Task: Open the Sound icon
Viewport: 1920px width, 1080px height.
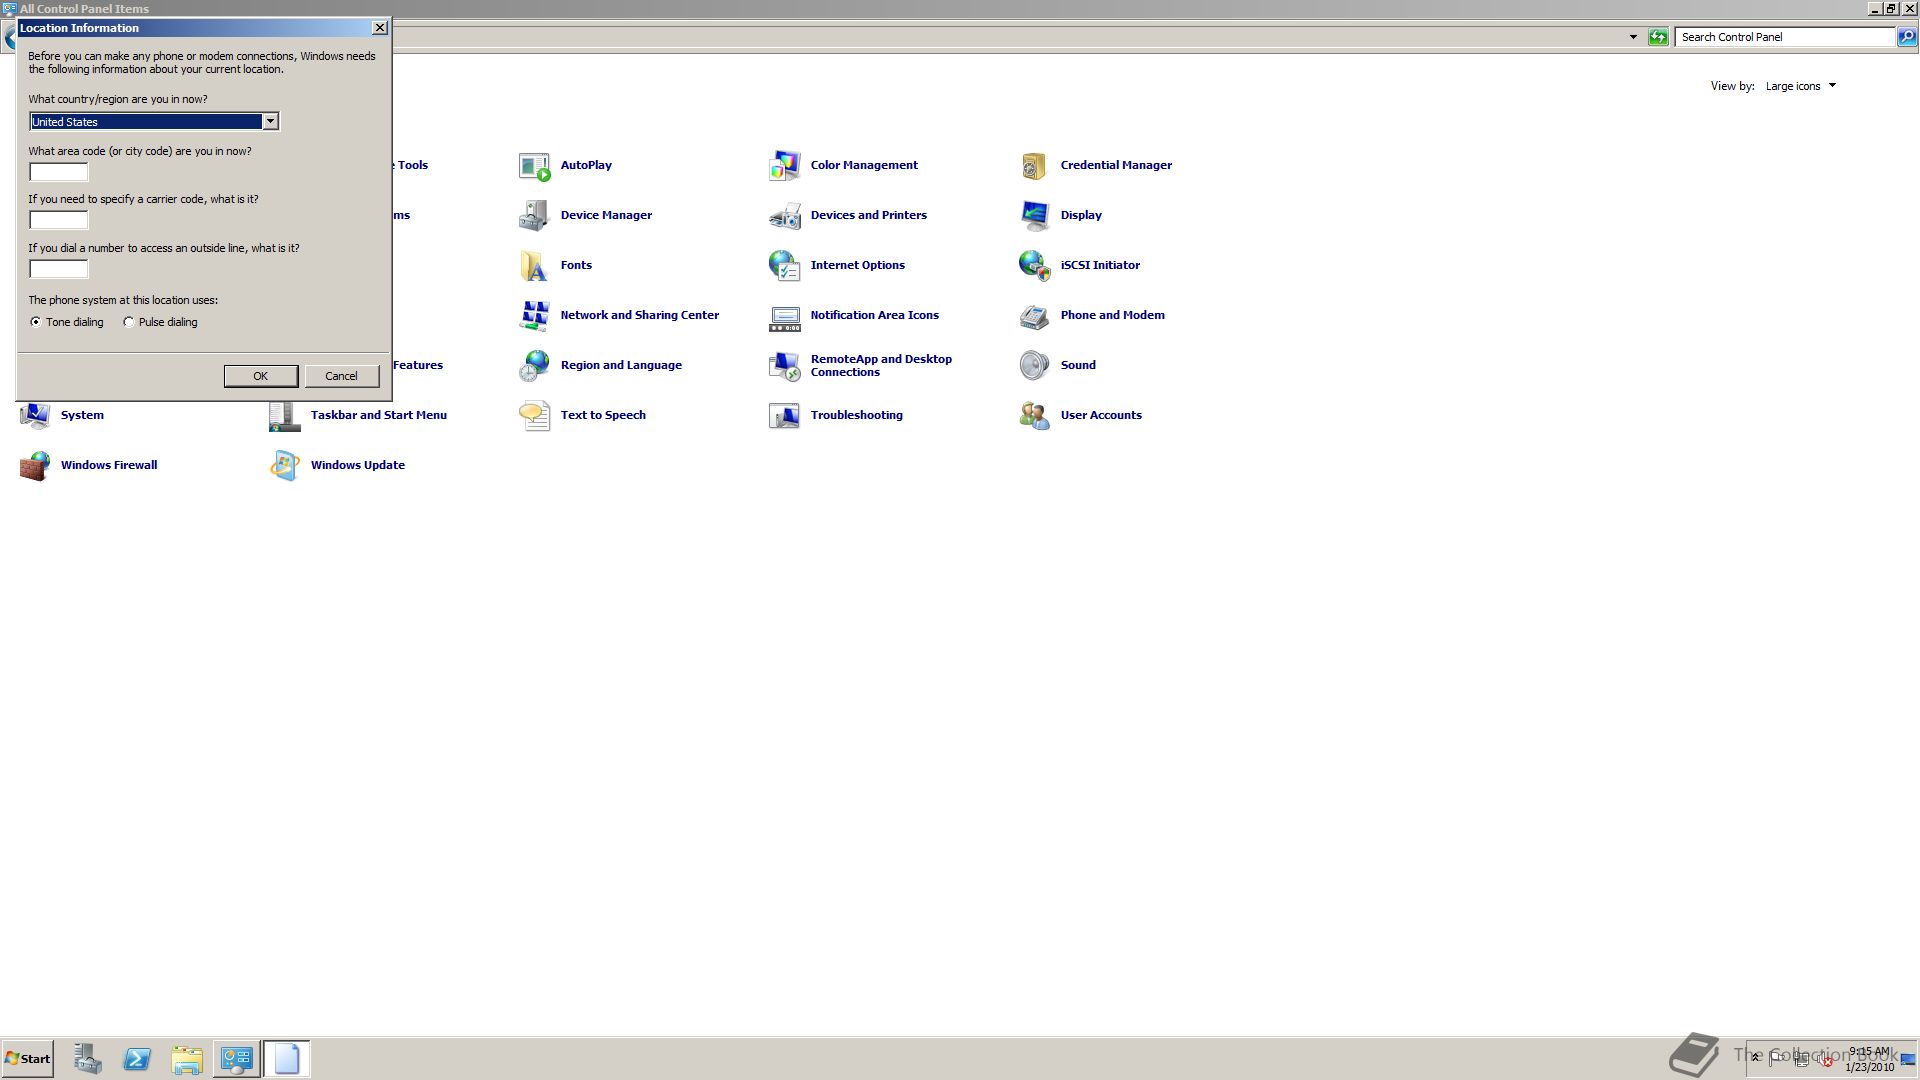Action: [1035, 366]
